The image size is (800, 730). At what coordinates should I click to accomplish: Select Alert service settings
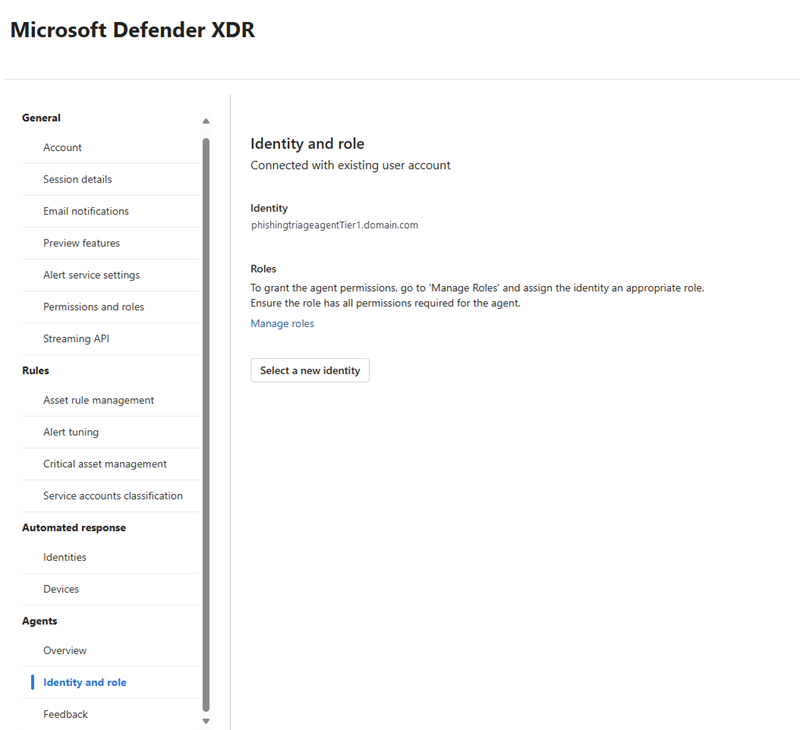91,275
